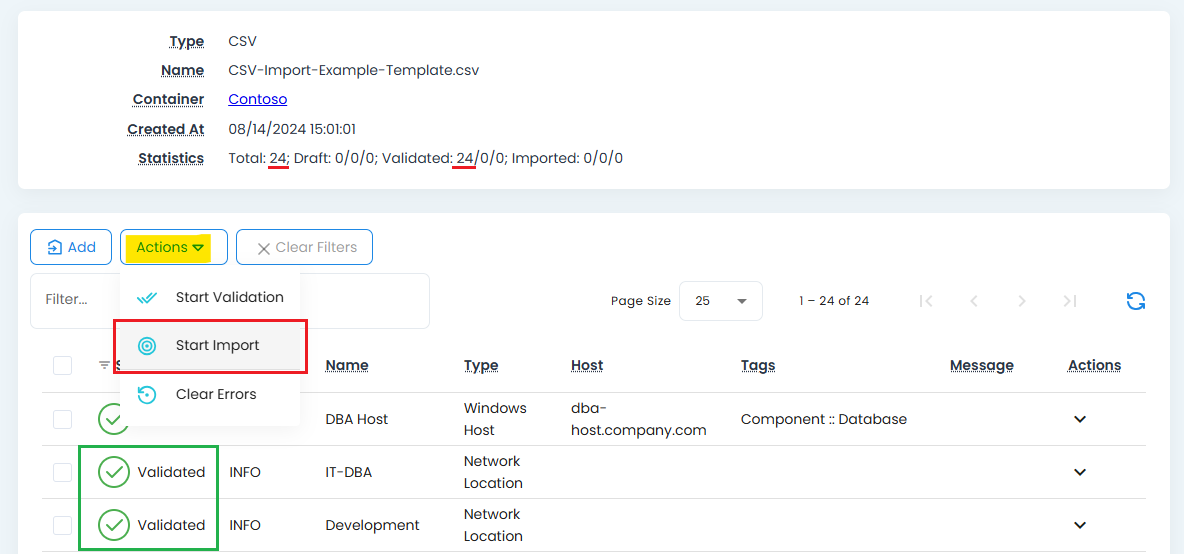
Task: Choose Start Validation menu item
Action: pyautogui.click(x=229, y=297)
